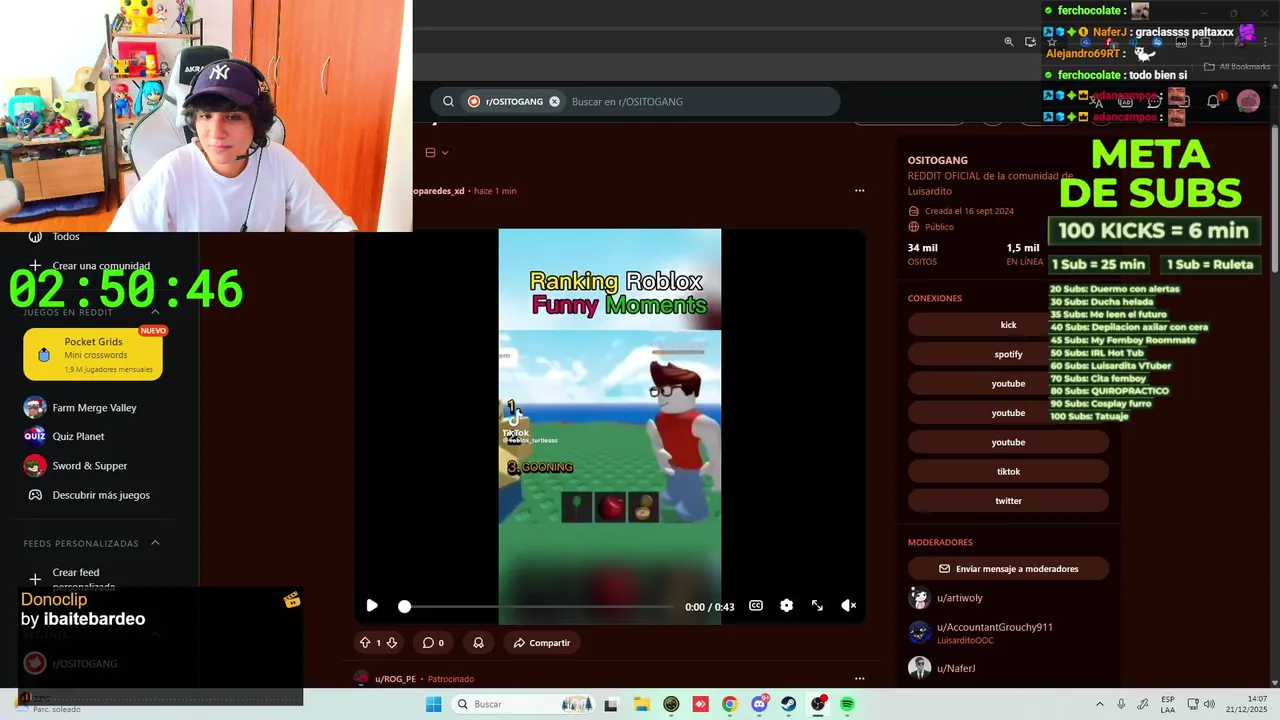The width and height of the screenshot is (1280, 720).
Task: Click the taskbar Buscar search box
Action: coord(525,705)
